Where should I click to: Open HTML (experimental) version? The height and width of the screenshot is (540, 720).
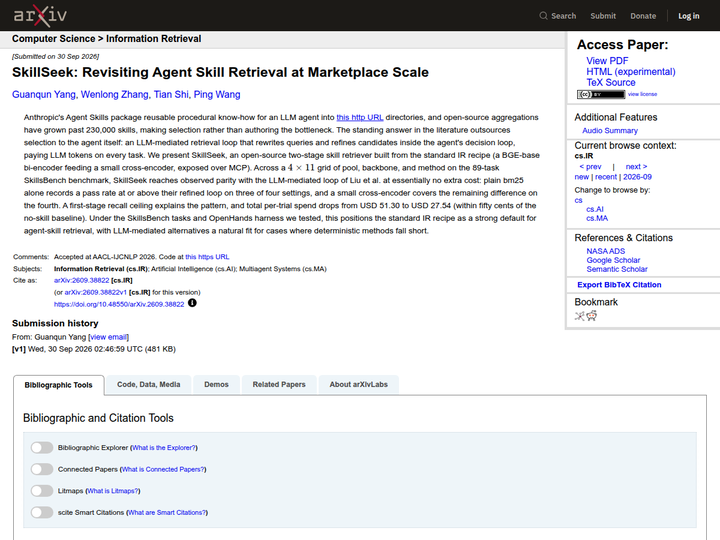coord(630,72)
